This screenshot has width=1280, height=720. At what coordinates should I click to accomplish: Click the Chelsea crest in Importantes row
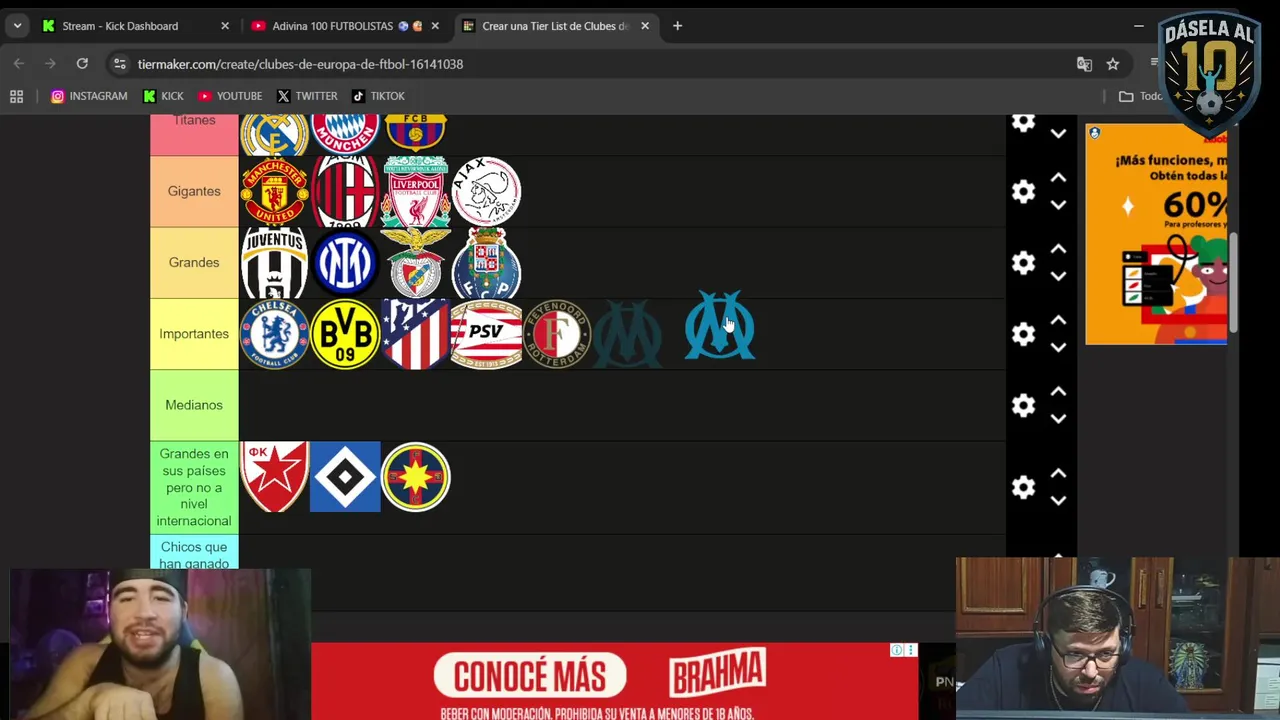(274, 334)
